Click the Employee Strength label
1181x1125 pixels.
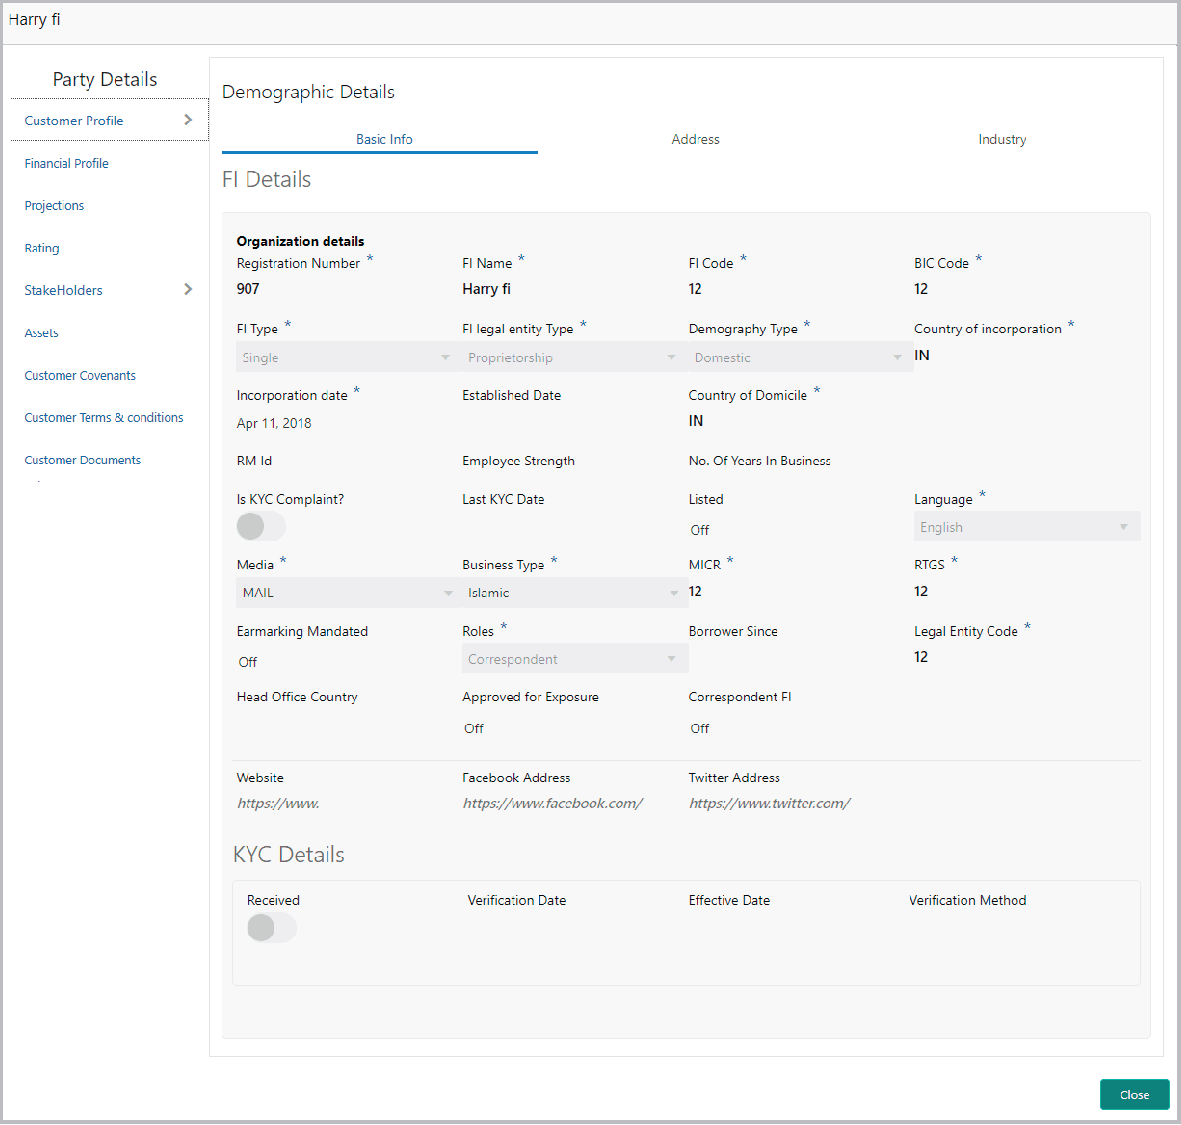(518, 461)
